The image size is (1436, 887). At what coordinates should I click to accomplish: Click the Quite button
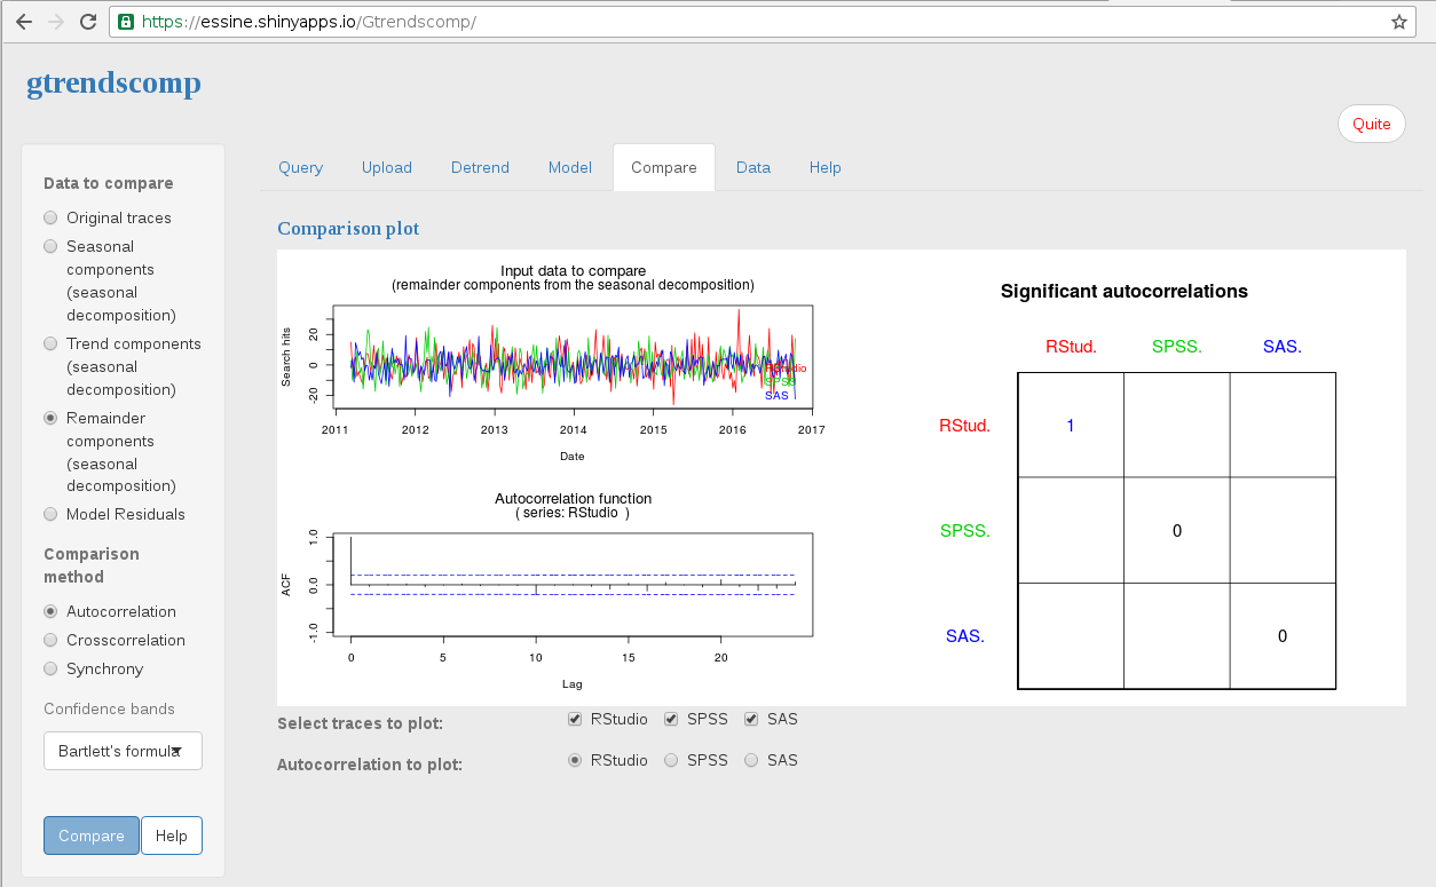1371,124
